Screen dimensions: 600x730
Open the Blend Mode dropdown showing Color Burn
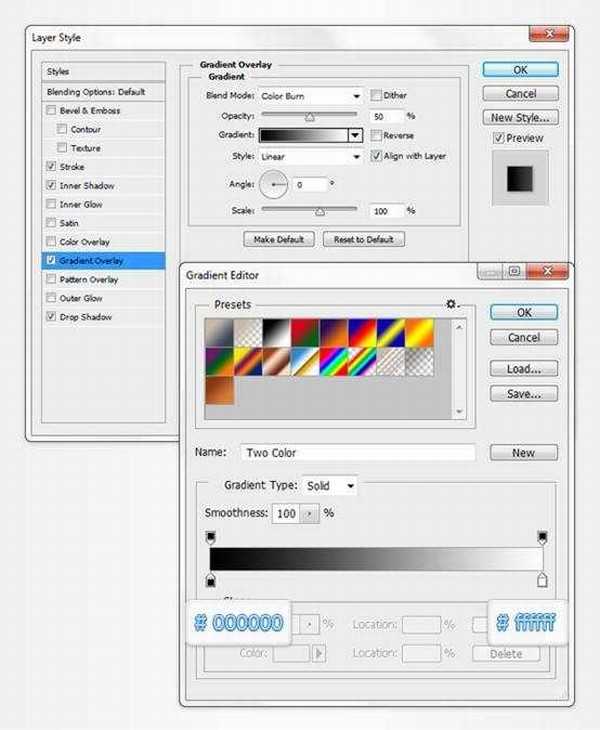(x=310, y=96)
